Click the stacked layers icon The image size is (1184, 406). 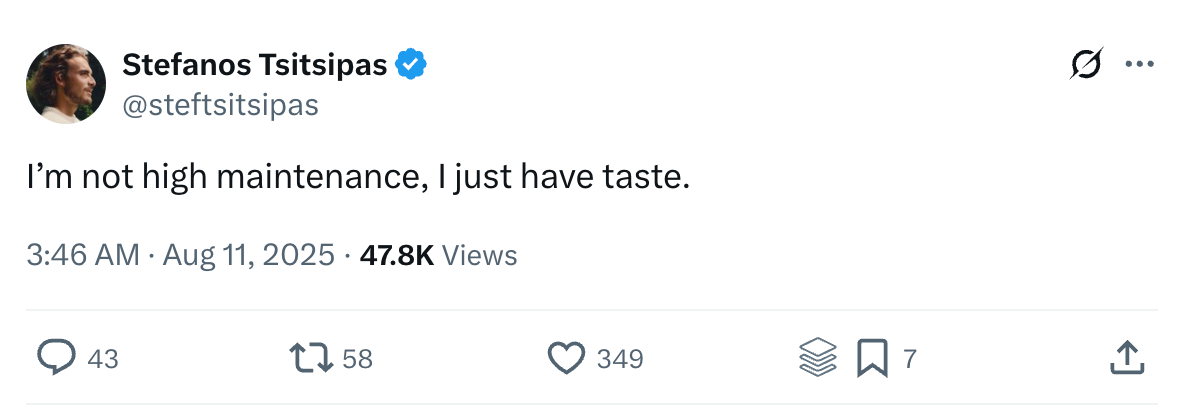[817, 358]
